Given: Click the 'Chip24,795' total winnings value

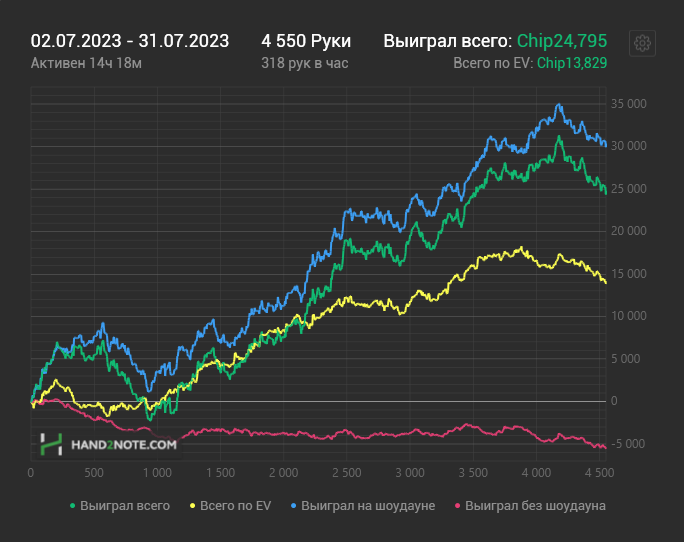Looking at the screenshot, I should click(562, 41).
